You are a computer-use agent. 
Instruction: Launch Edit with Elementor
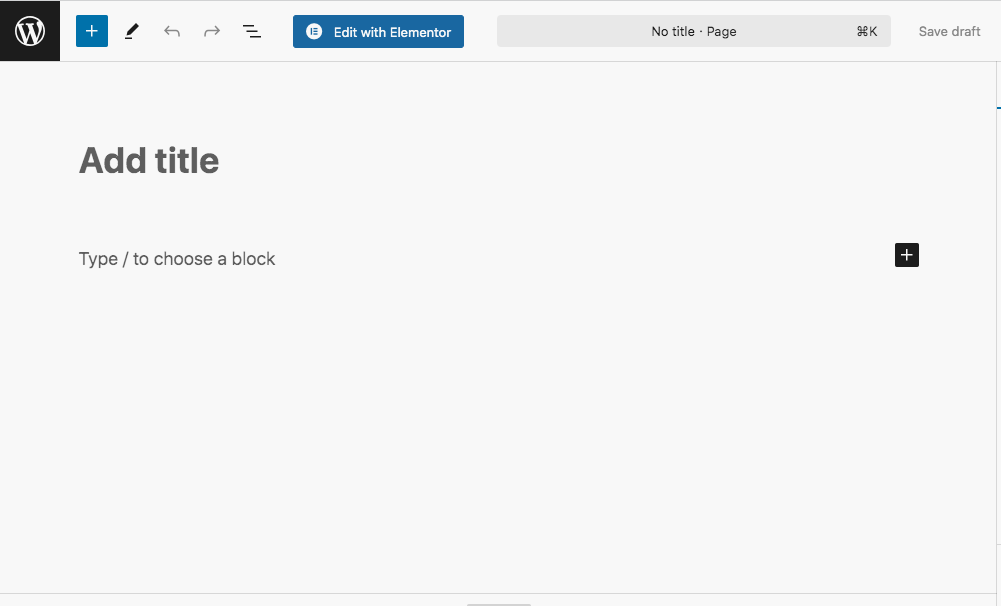click(x=391, y=32)
